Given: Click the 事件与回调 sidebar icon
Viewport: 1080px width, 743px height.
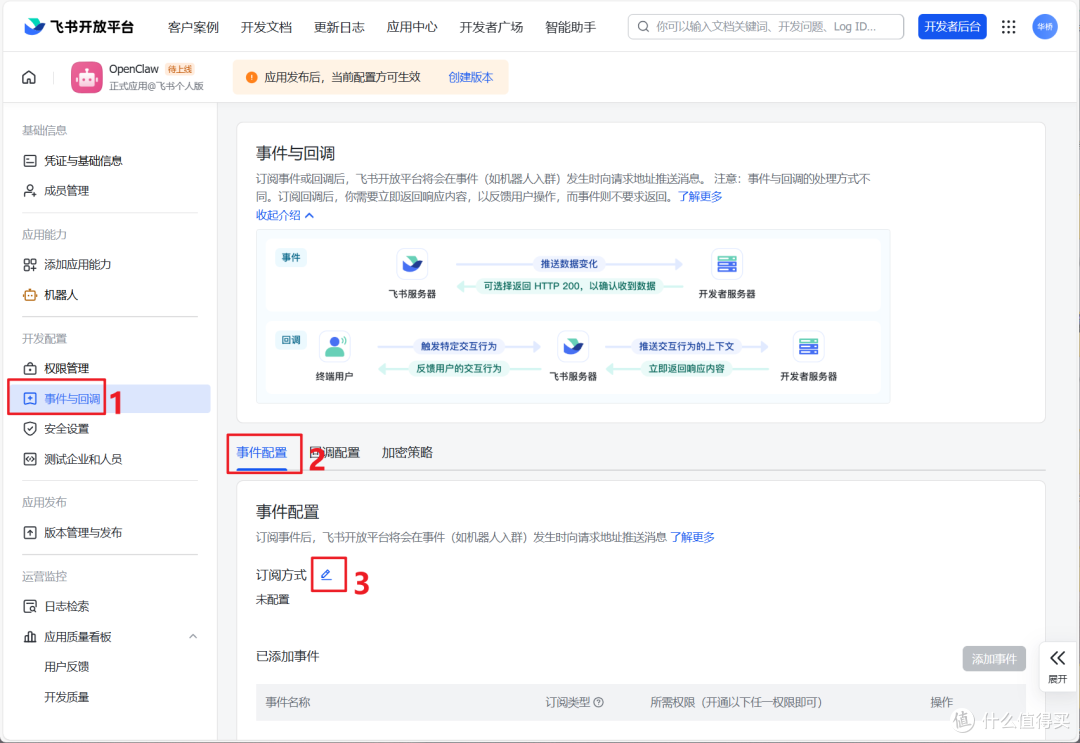Looking at the screenshot, I should click(30, 399).
